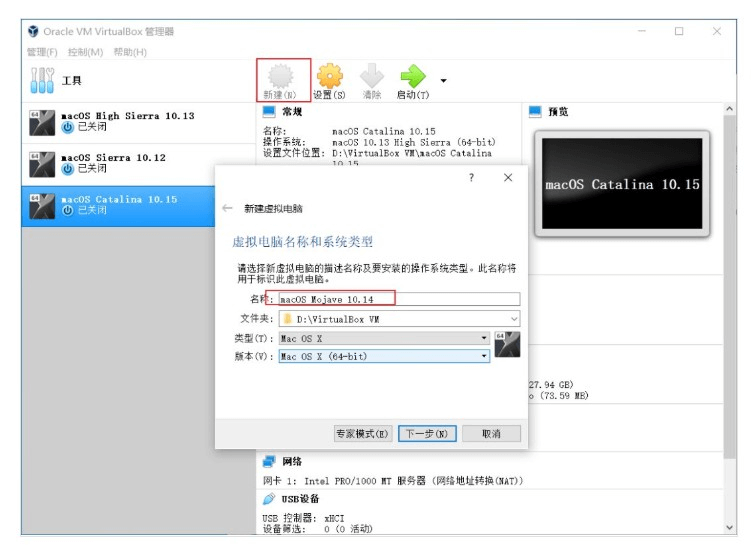The width and height of the screenshot is (751, 546).
Task: Click the Network section icon
Action: pyautogui.click(x=269, y=461)
